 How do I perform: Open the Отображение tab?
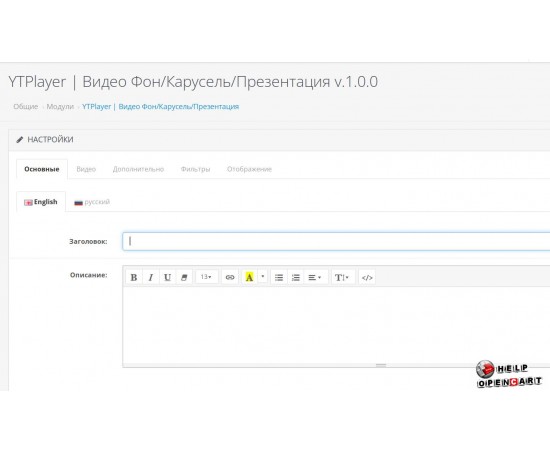pyautogui.click(x=249, y=169)
